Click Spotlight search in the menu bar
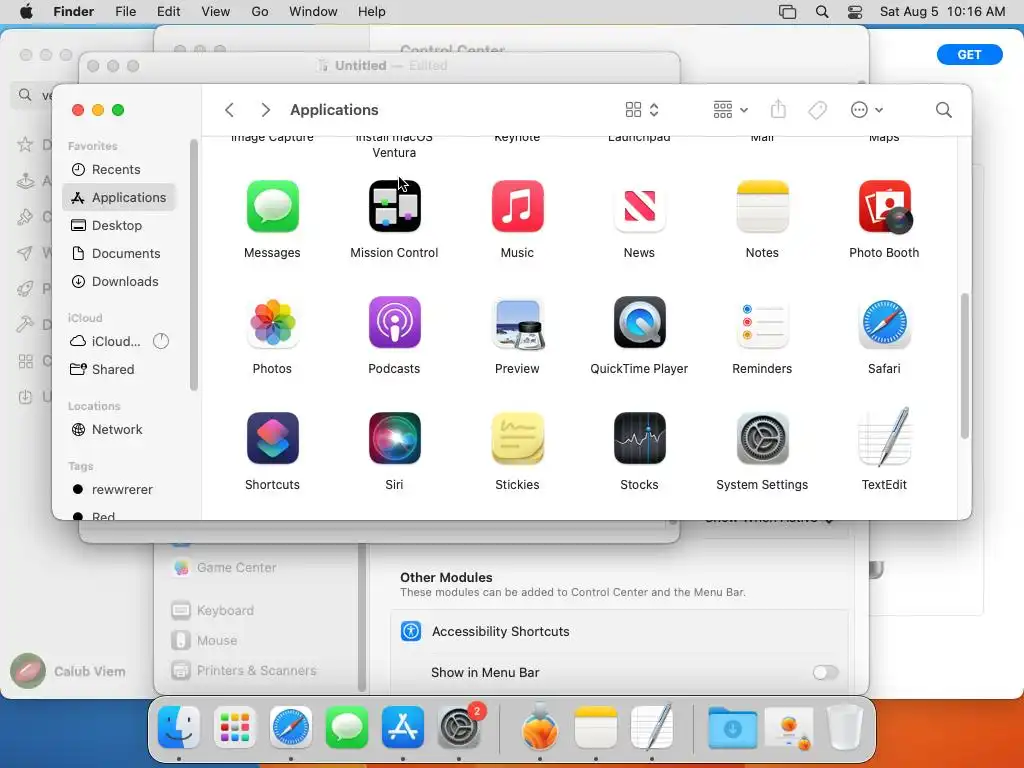Viewport: 1024px width, 768px height. coord(822,12)
